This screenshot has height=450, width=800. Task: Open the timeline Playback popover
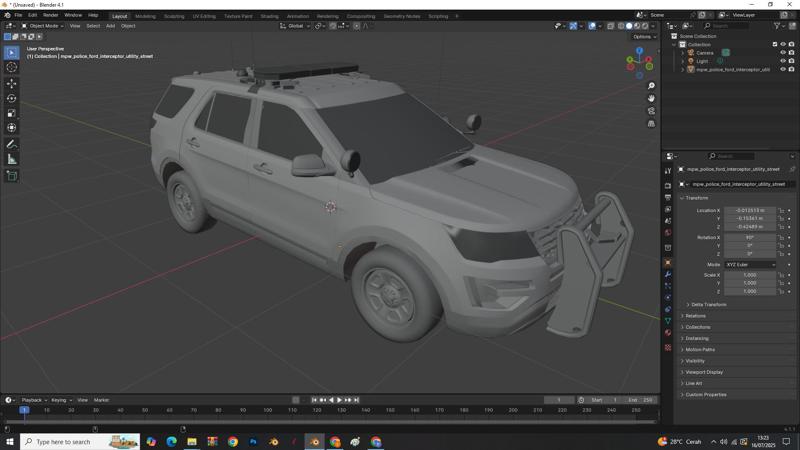coord(34,400)
